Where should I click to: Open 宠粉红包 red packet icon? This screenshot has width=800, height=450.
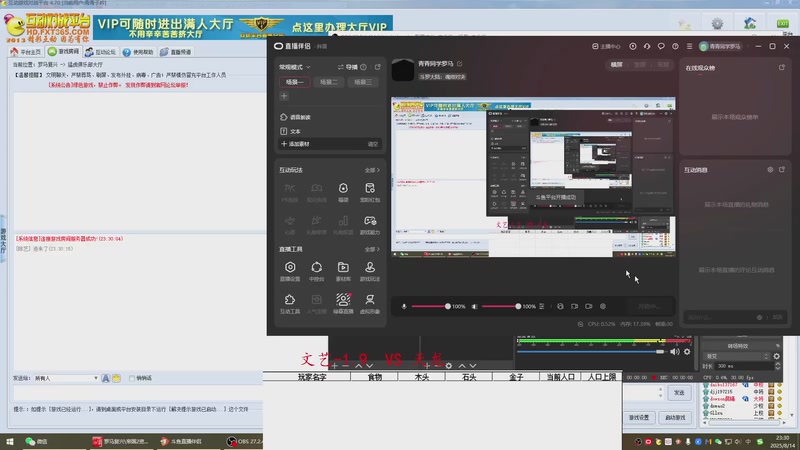coord(370,192)
